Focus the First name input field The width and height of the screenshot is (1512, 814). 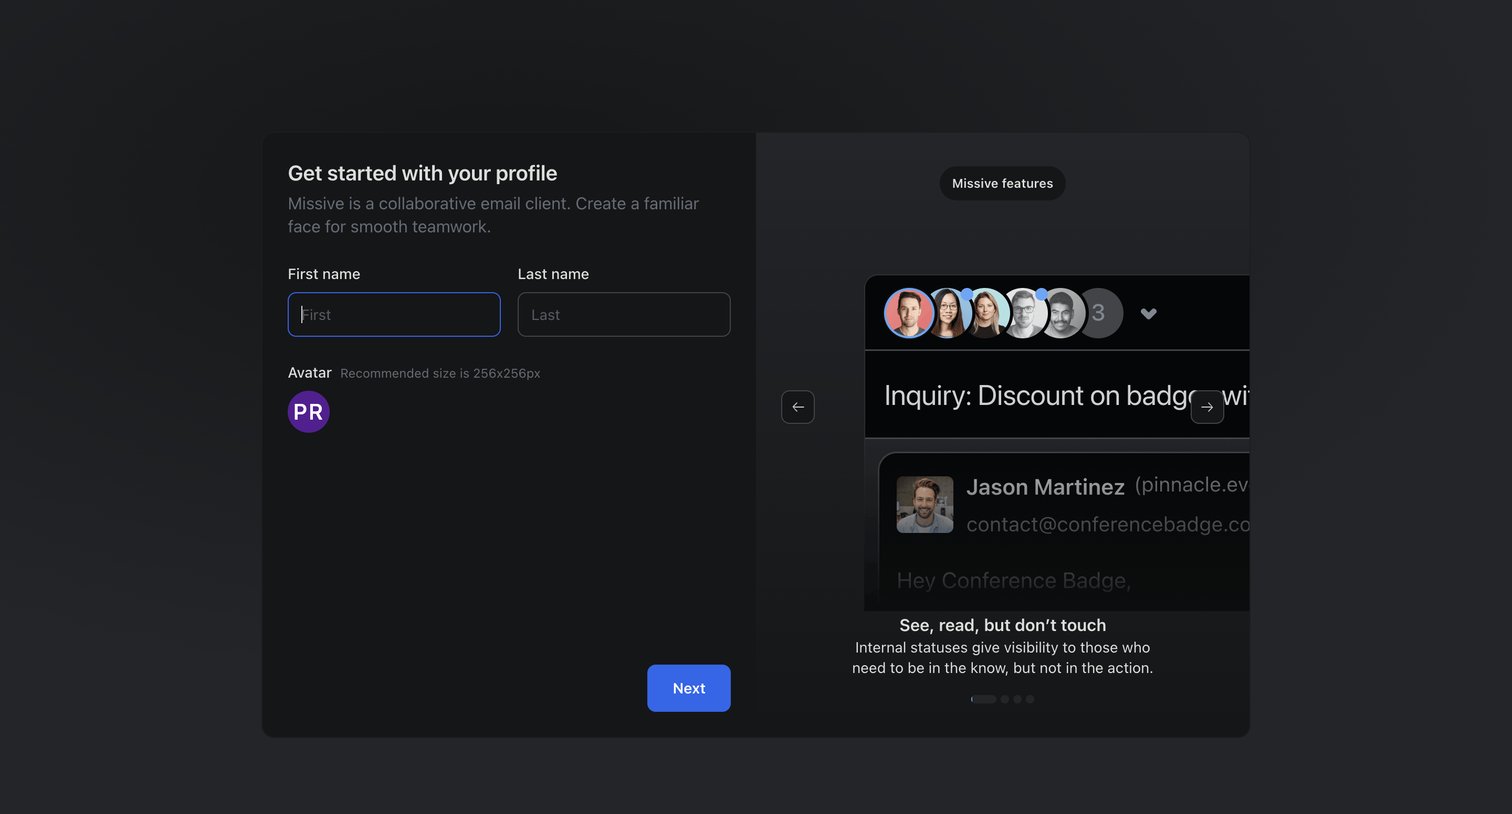tap(394, 314)
